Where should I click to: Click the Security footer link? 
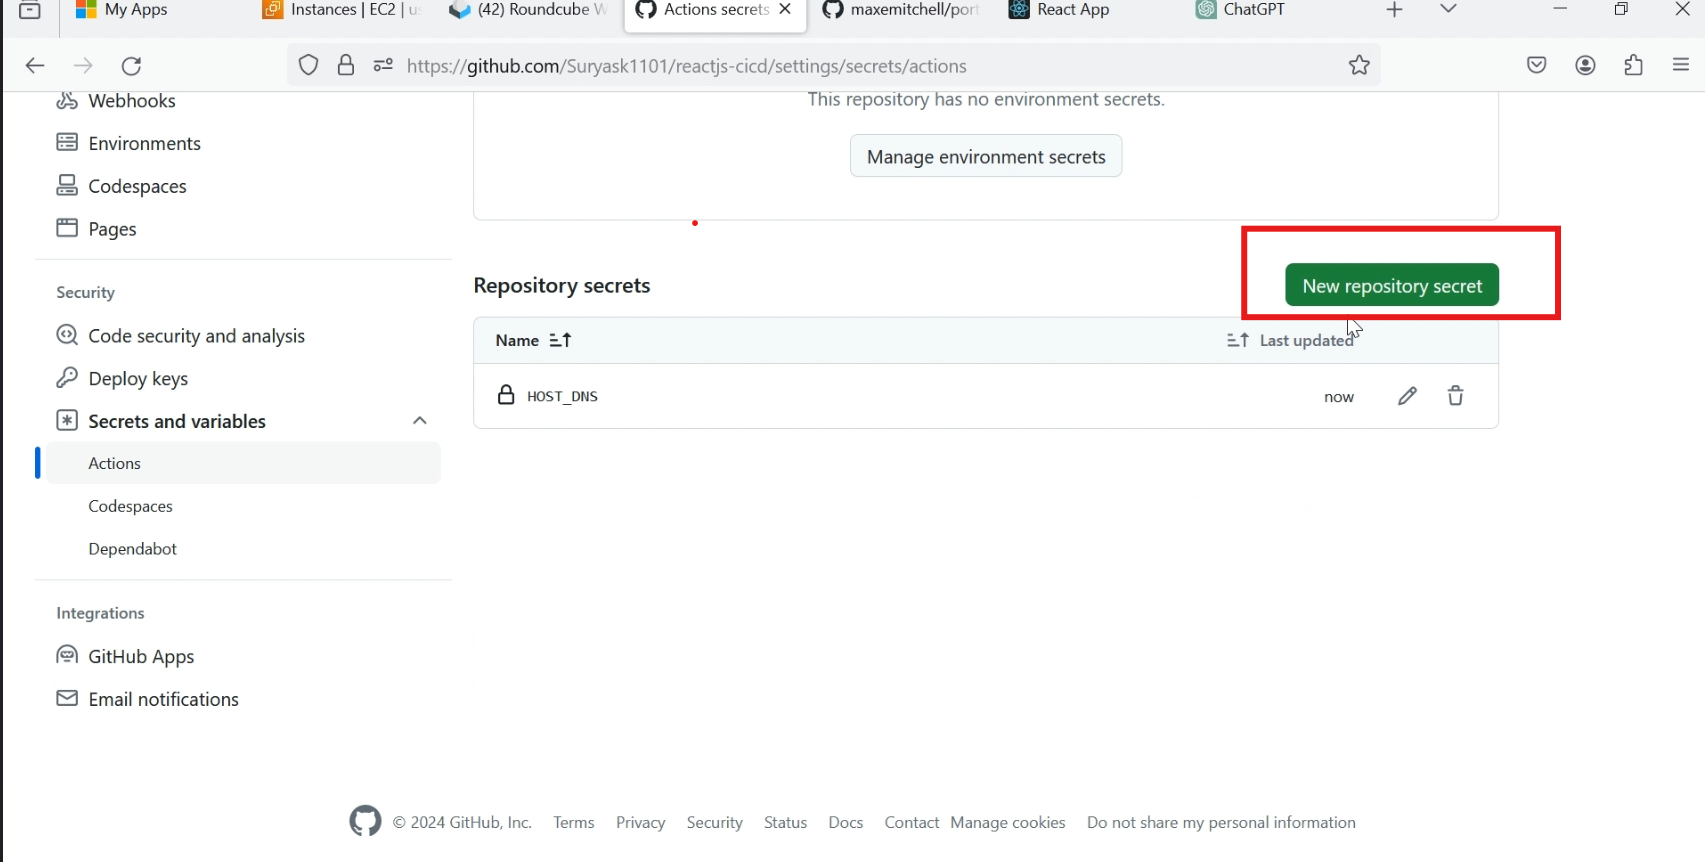(714, 822)
